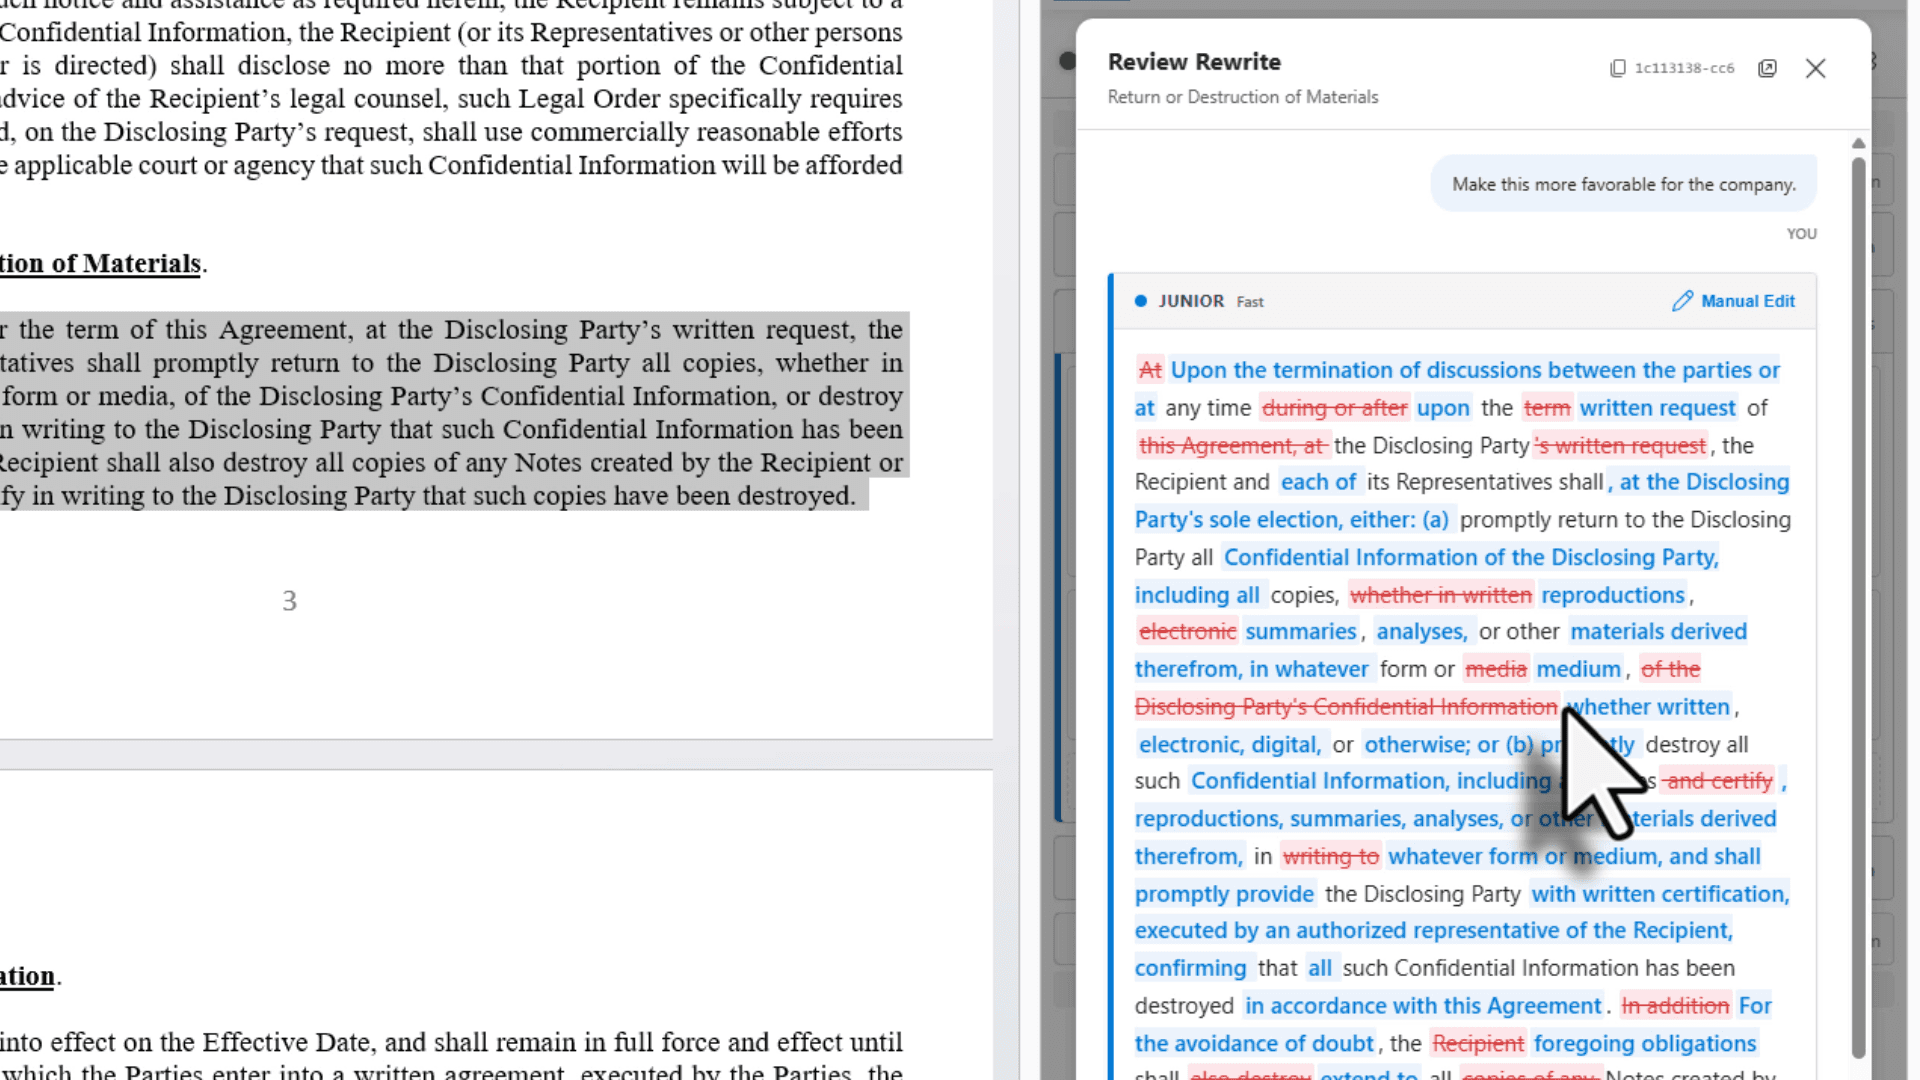Image resolution: width=1920 pixels, height=1080 pixels.
Task: Click the JUNIOR model label
Action: 1191,301
